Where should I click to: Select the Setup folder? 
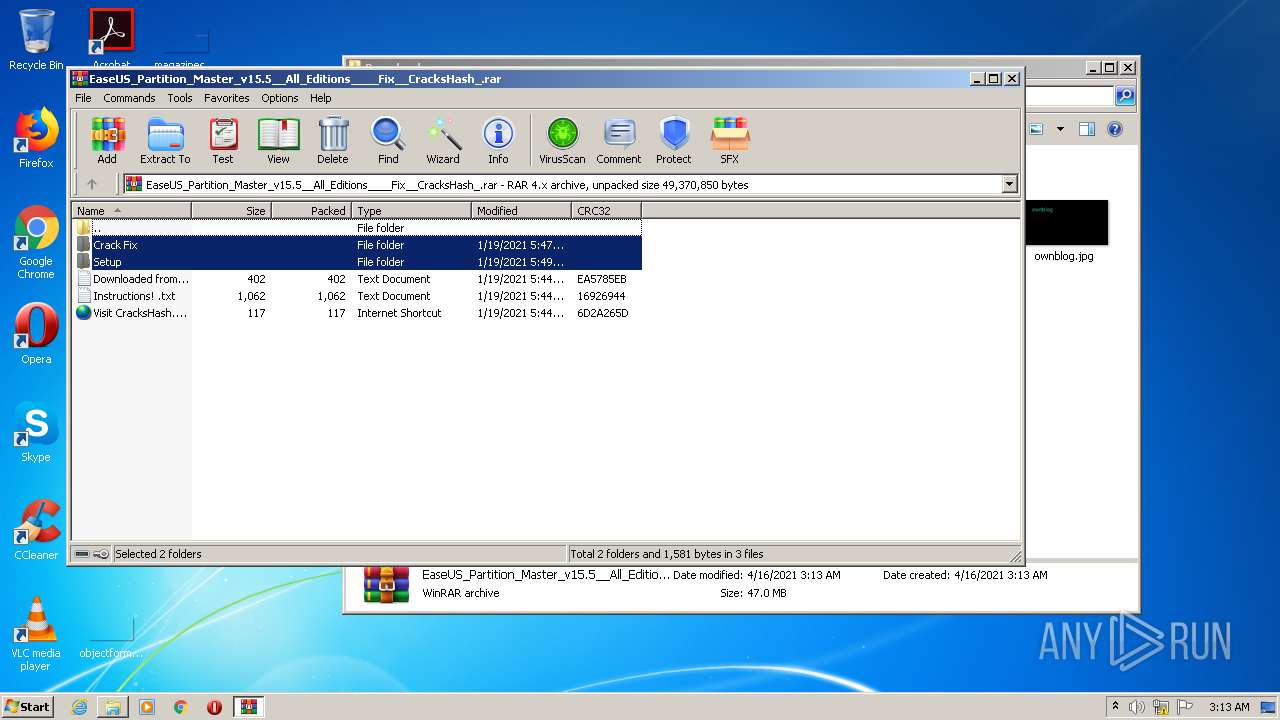click(357, 262)
